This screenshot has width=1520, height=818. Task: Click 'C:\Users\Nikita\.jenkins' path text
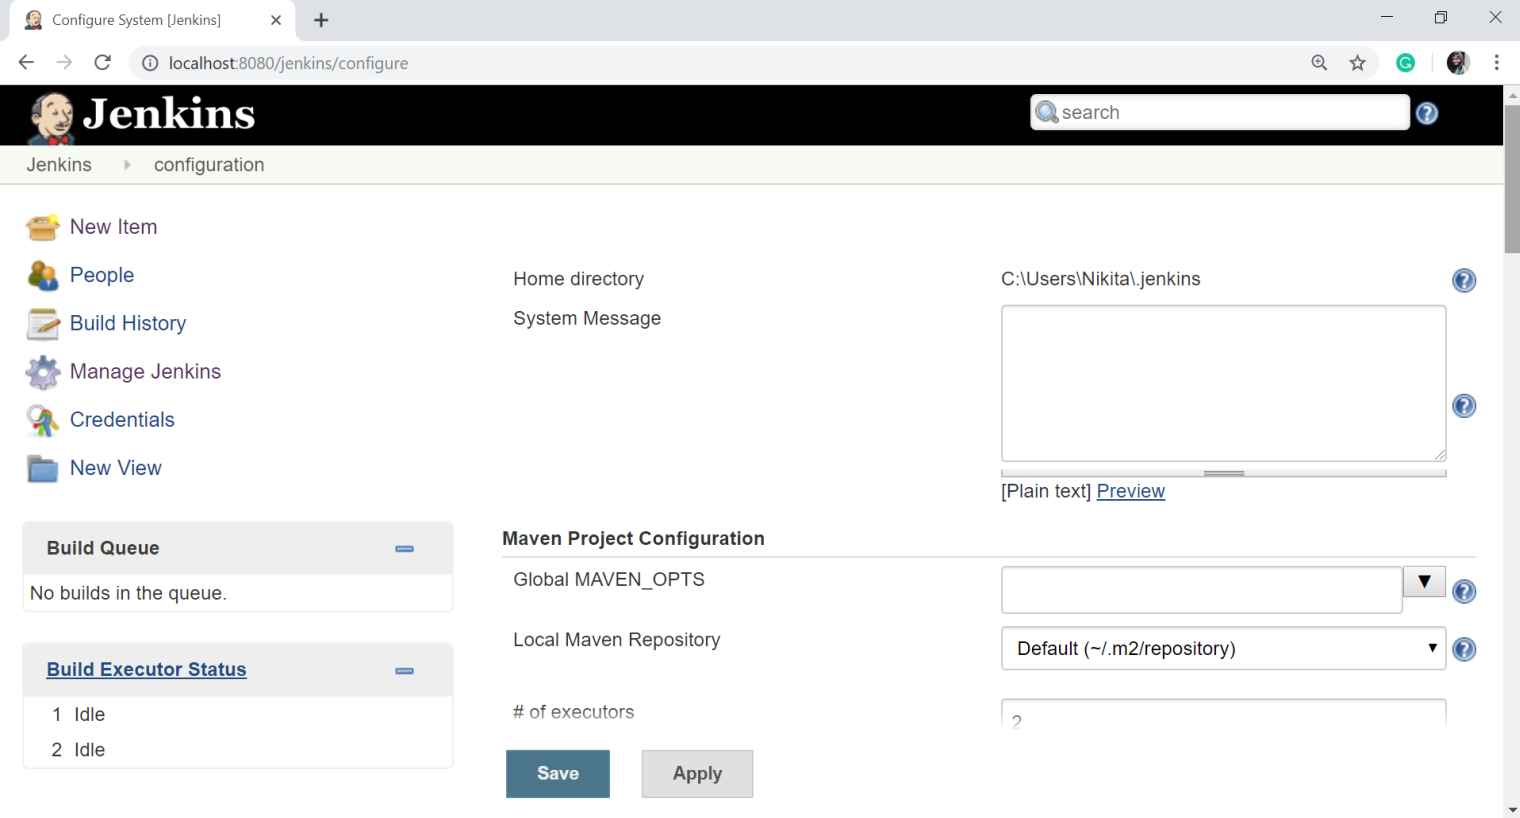coord(1100,279)
